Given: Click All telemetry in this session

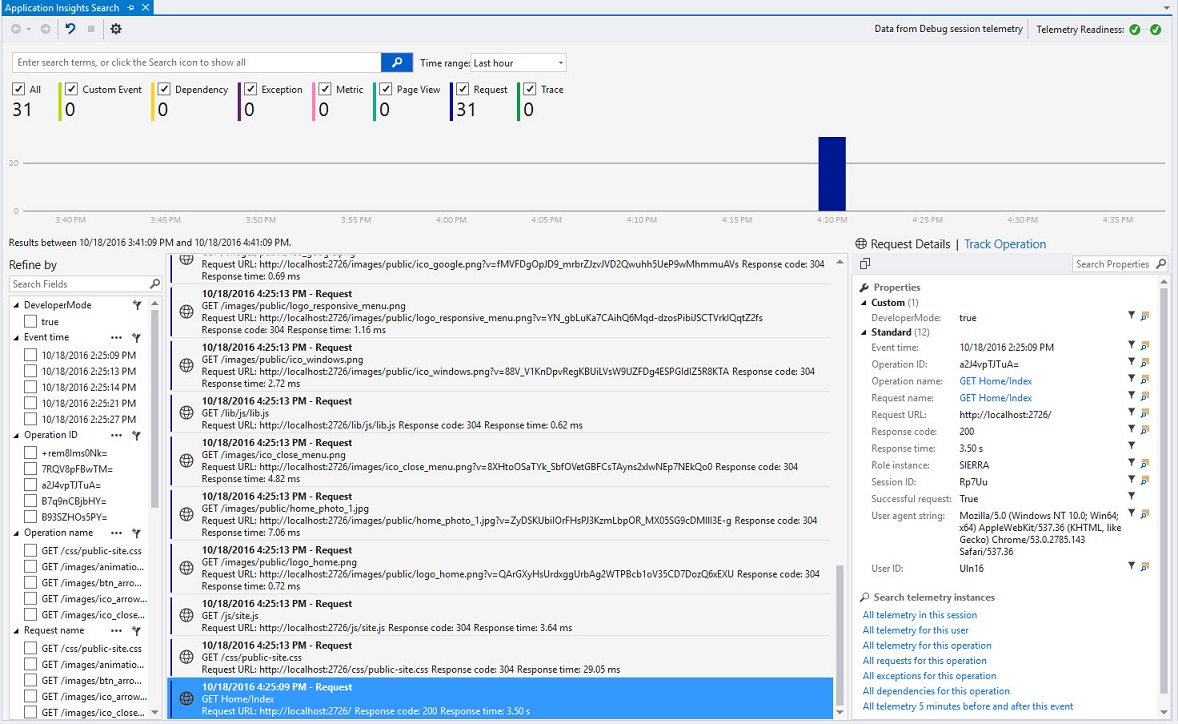Looking at the screenshot, I should [x=920, y=614].
